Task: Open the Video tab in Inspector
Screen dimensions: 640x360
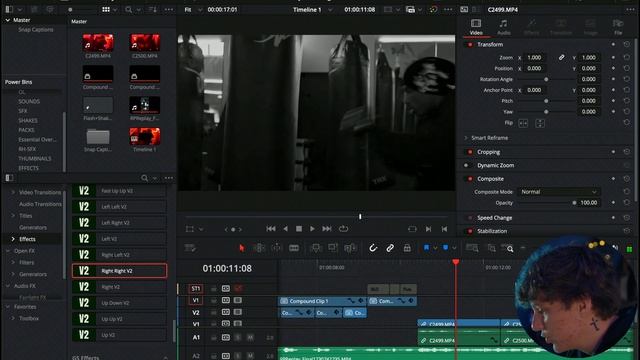Action: [476, 27]
